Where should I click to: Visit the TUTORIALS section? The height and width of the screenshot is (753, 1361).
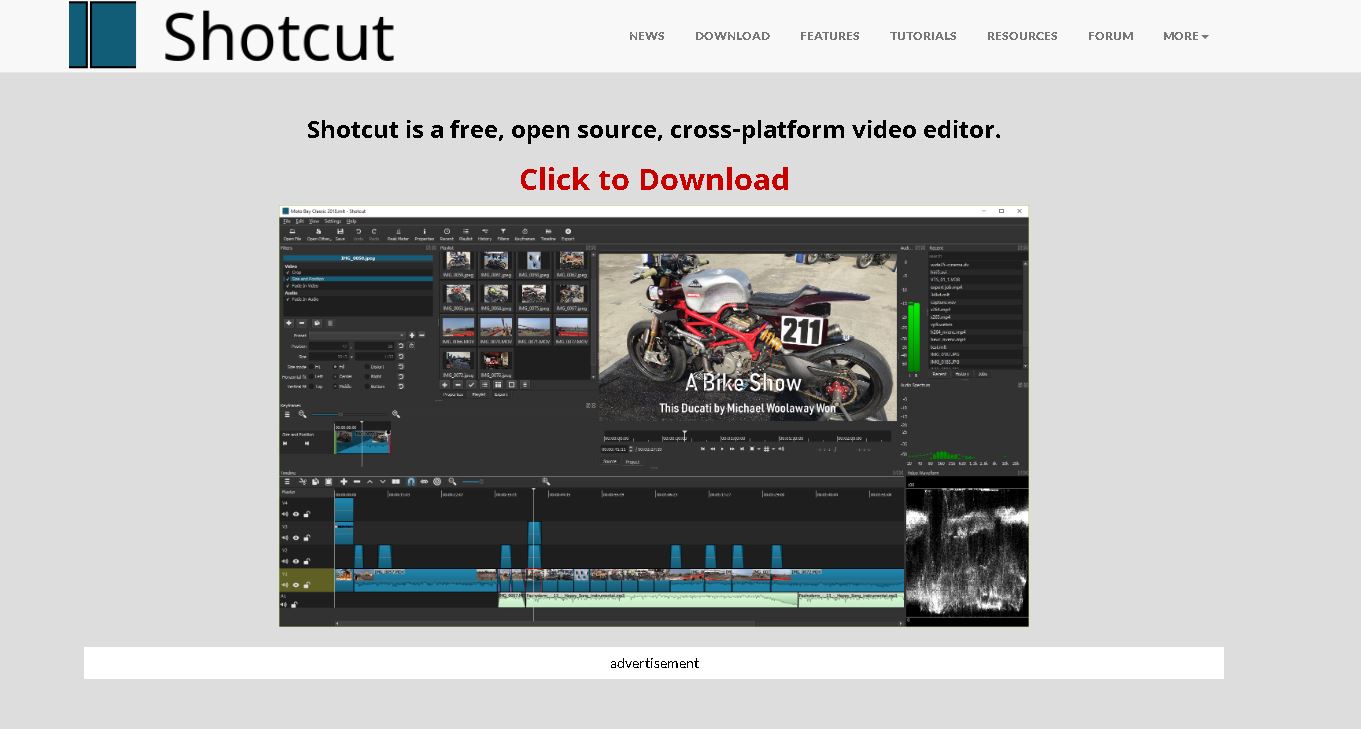pyautogui.click(x=923, y=36)
